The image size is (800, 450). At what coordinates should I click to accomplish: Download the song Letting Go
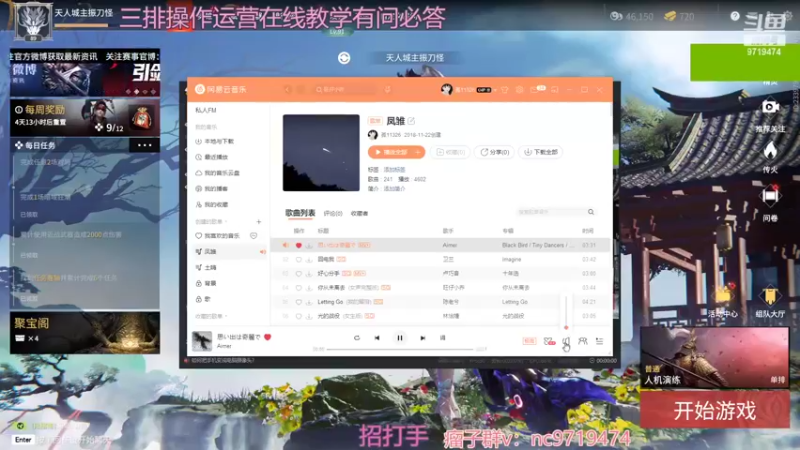click(x=309, y=302)
